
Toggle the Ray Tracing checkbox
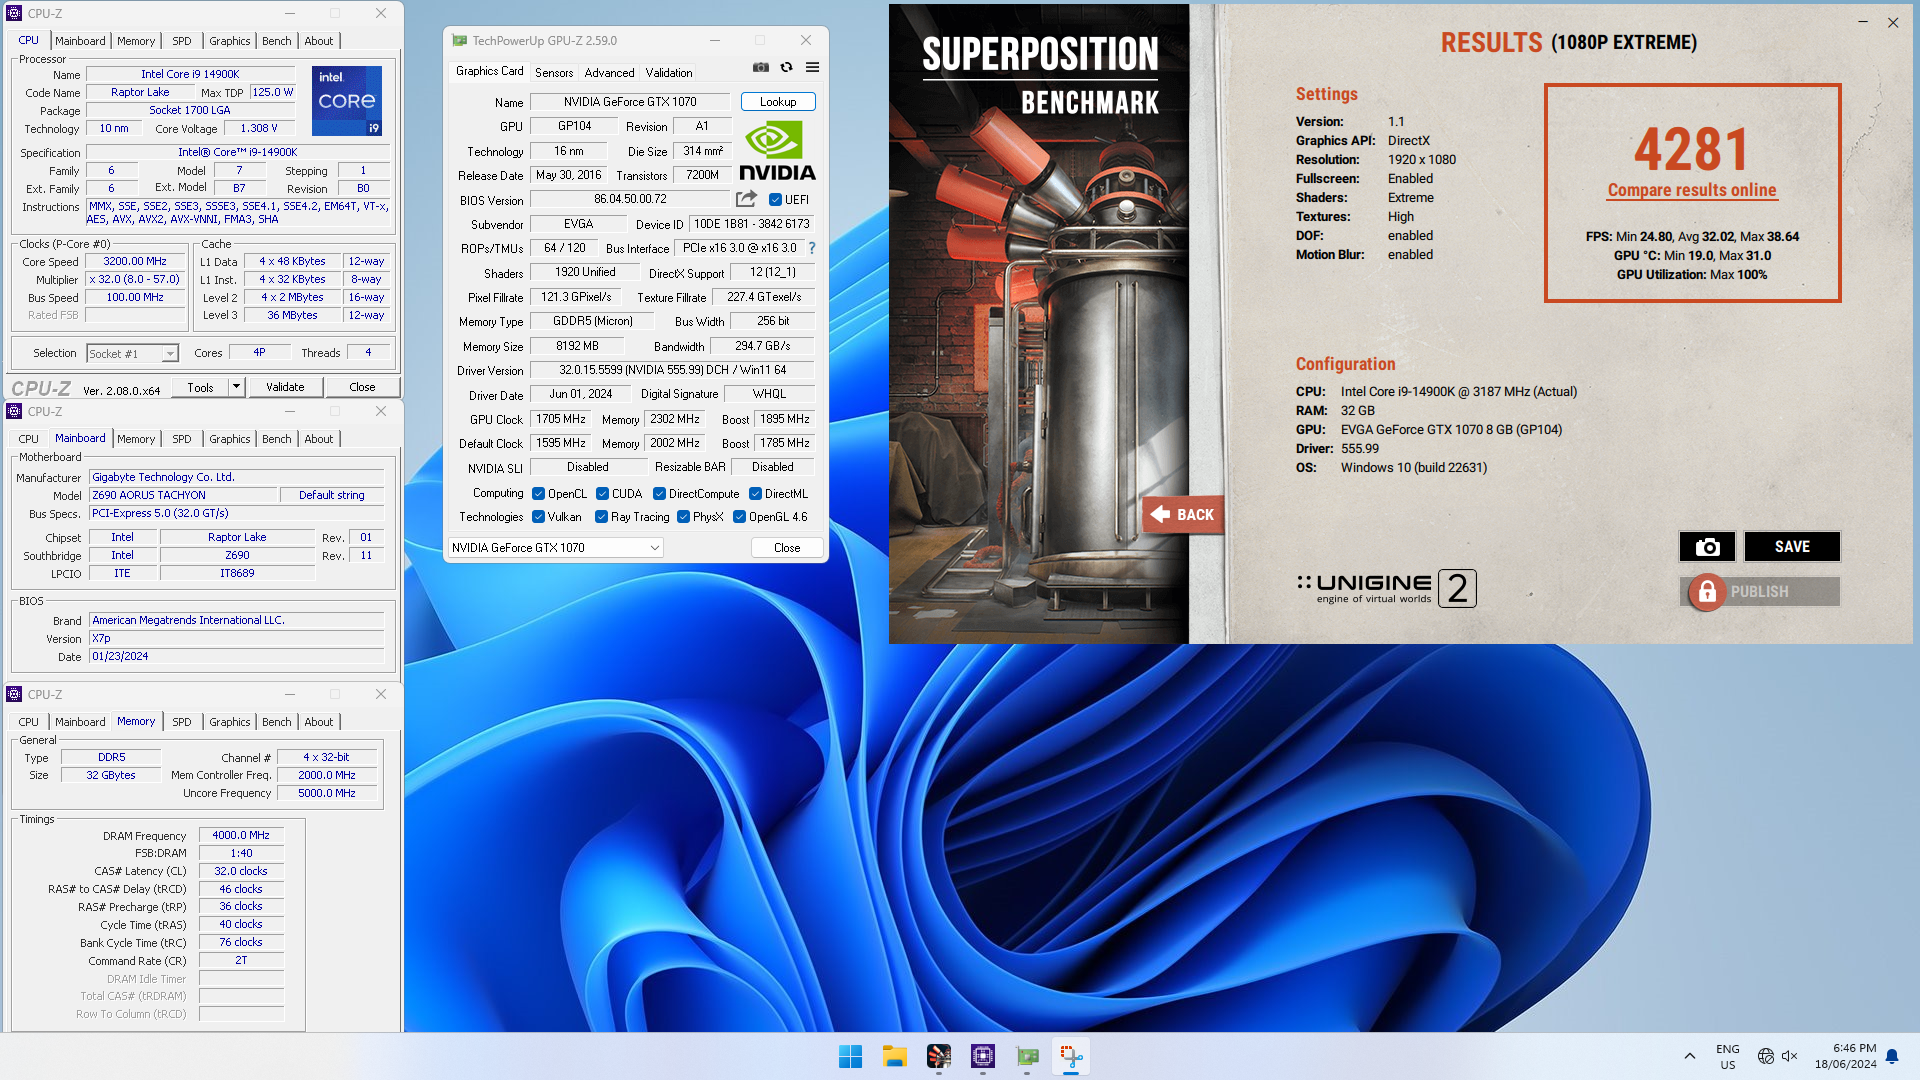pos(602,517)
